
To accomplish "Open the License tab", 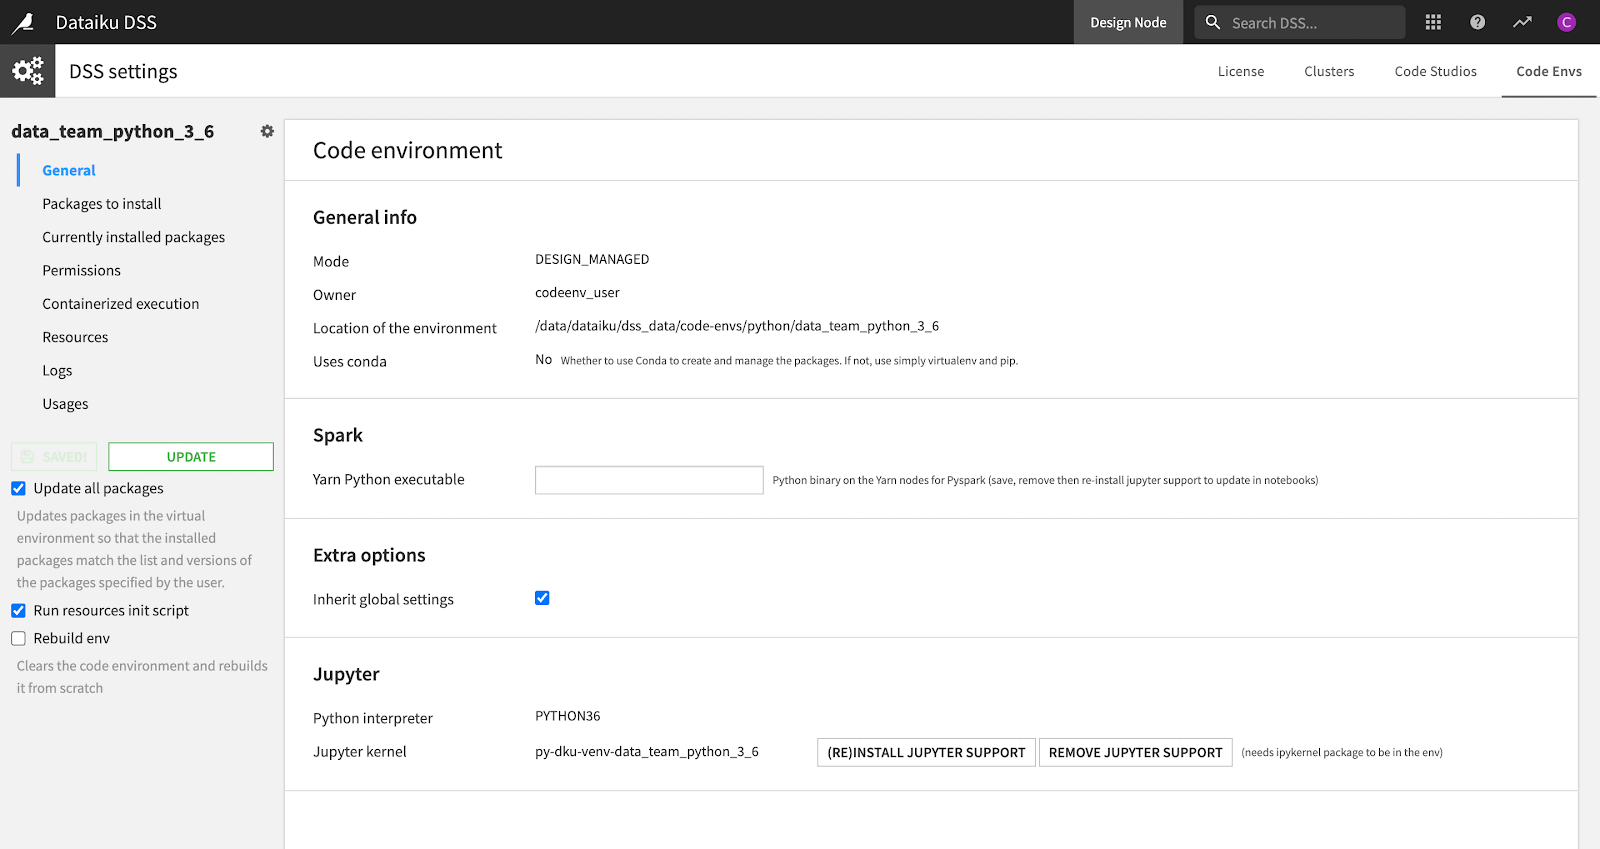I will point(1241,71).
